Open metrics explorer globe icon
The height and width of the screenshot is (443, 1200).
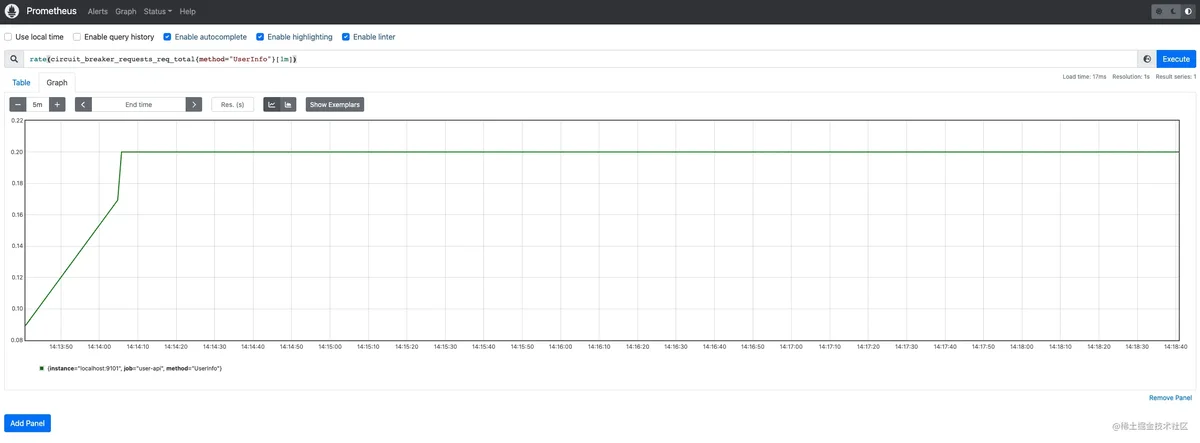click(1147, 59)
